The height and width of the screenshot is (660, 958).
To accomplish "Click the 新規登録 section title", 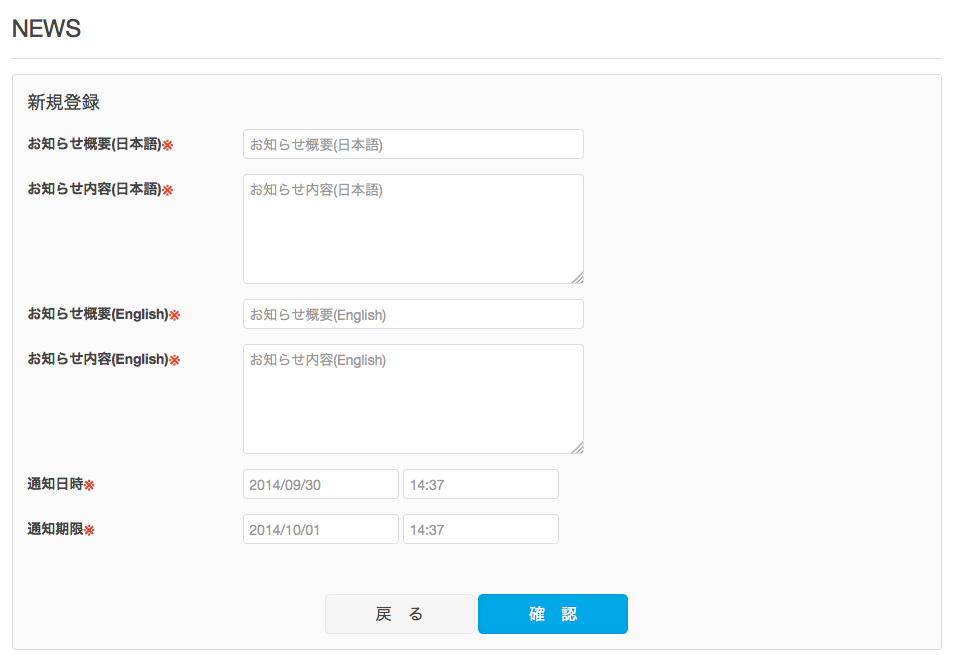I will coord(63,102).
